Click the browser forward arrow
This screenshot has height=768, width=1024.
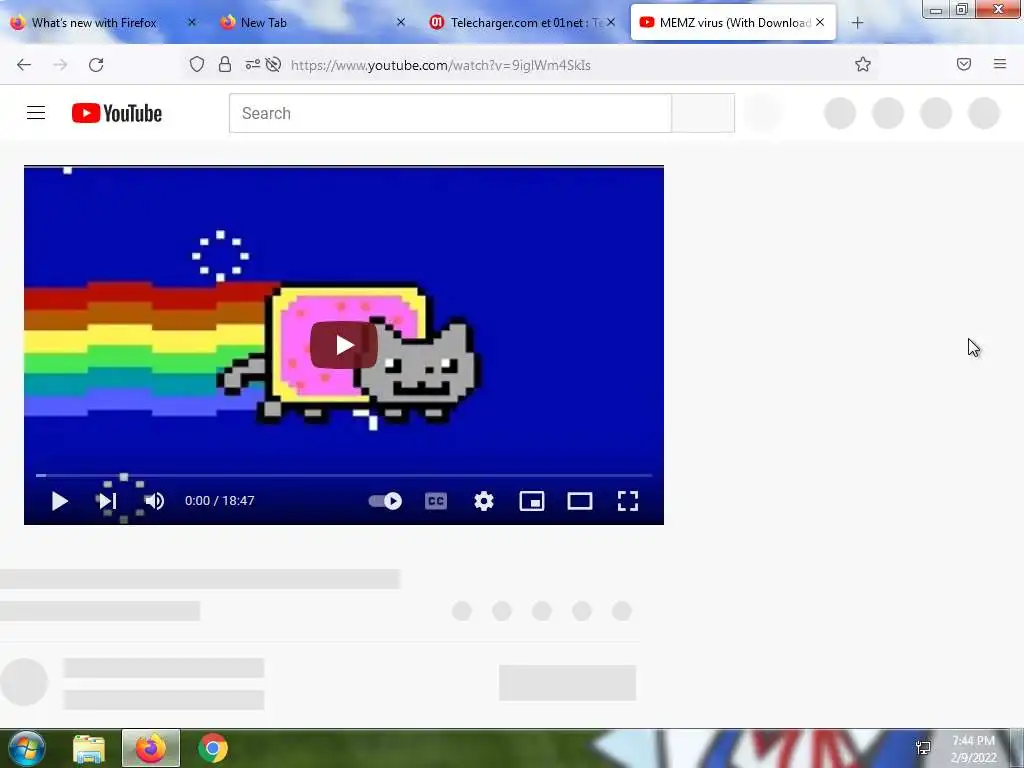coord(60,65)
